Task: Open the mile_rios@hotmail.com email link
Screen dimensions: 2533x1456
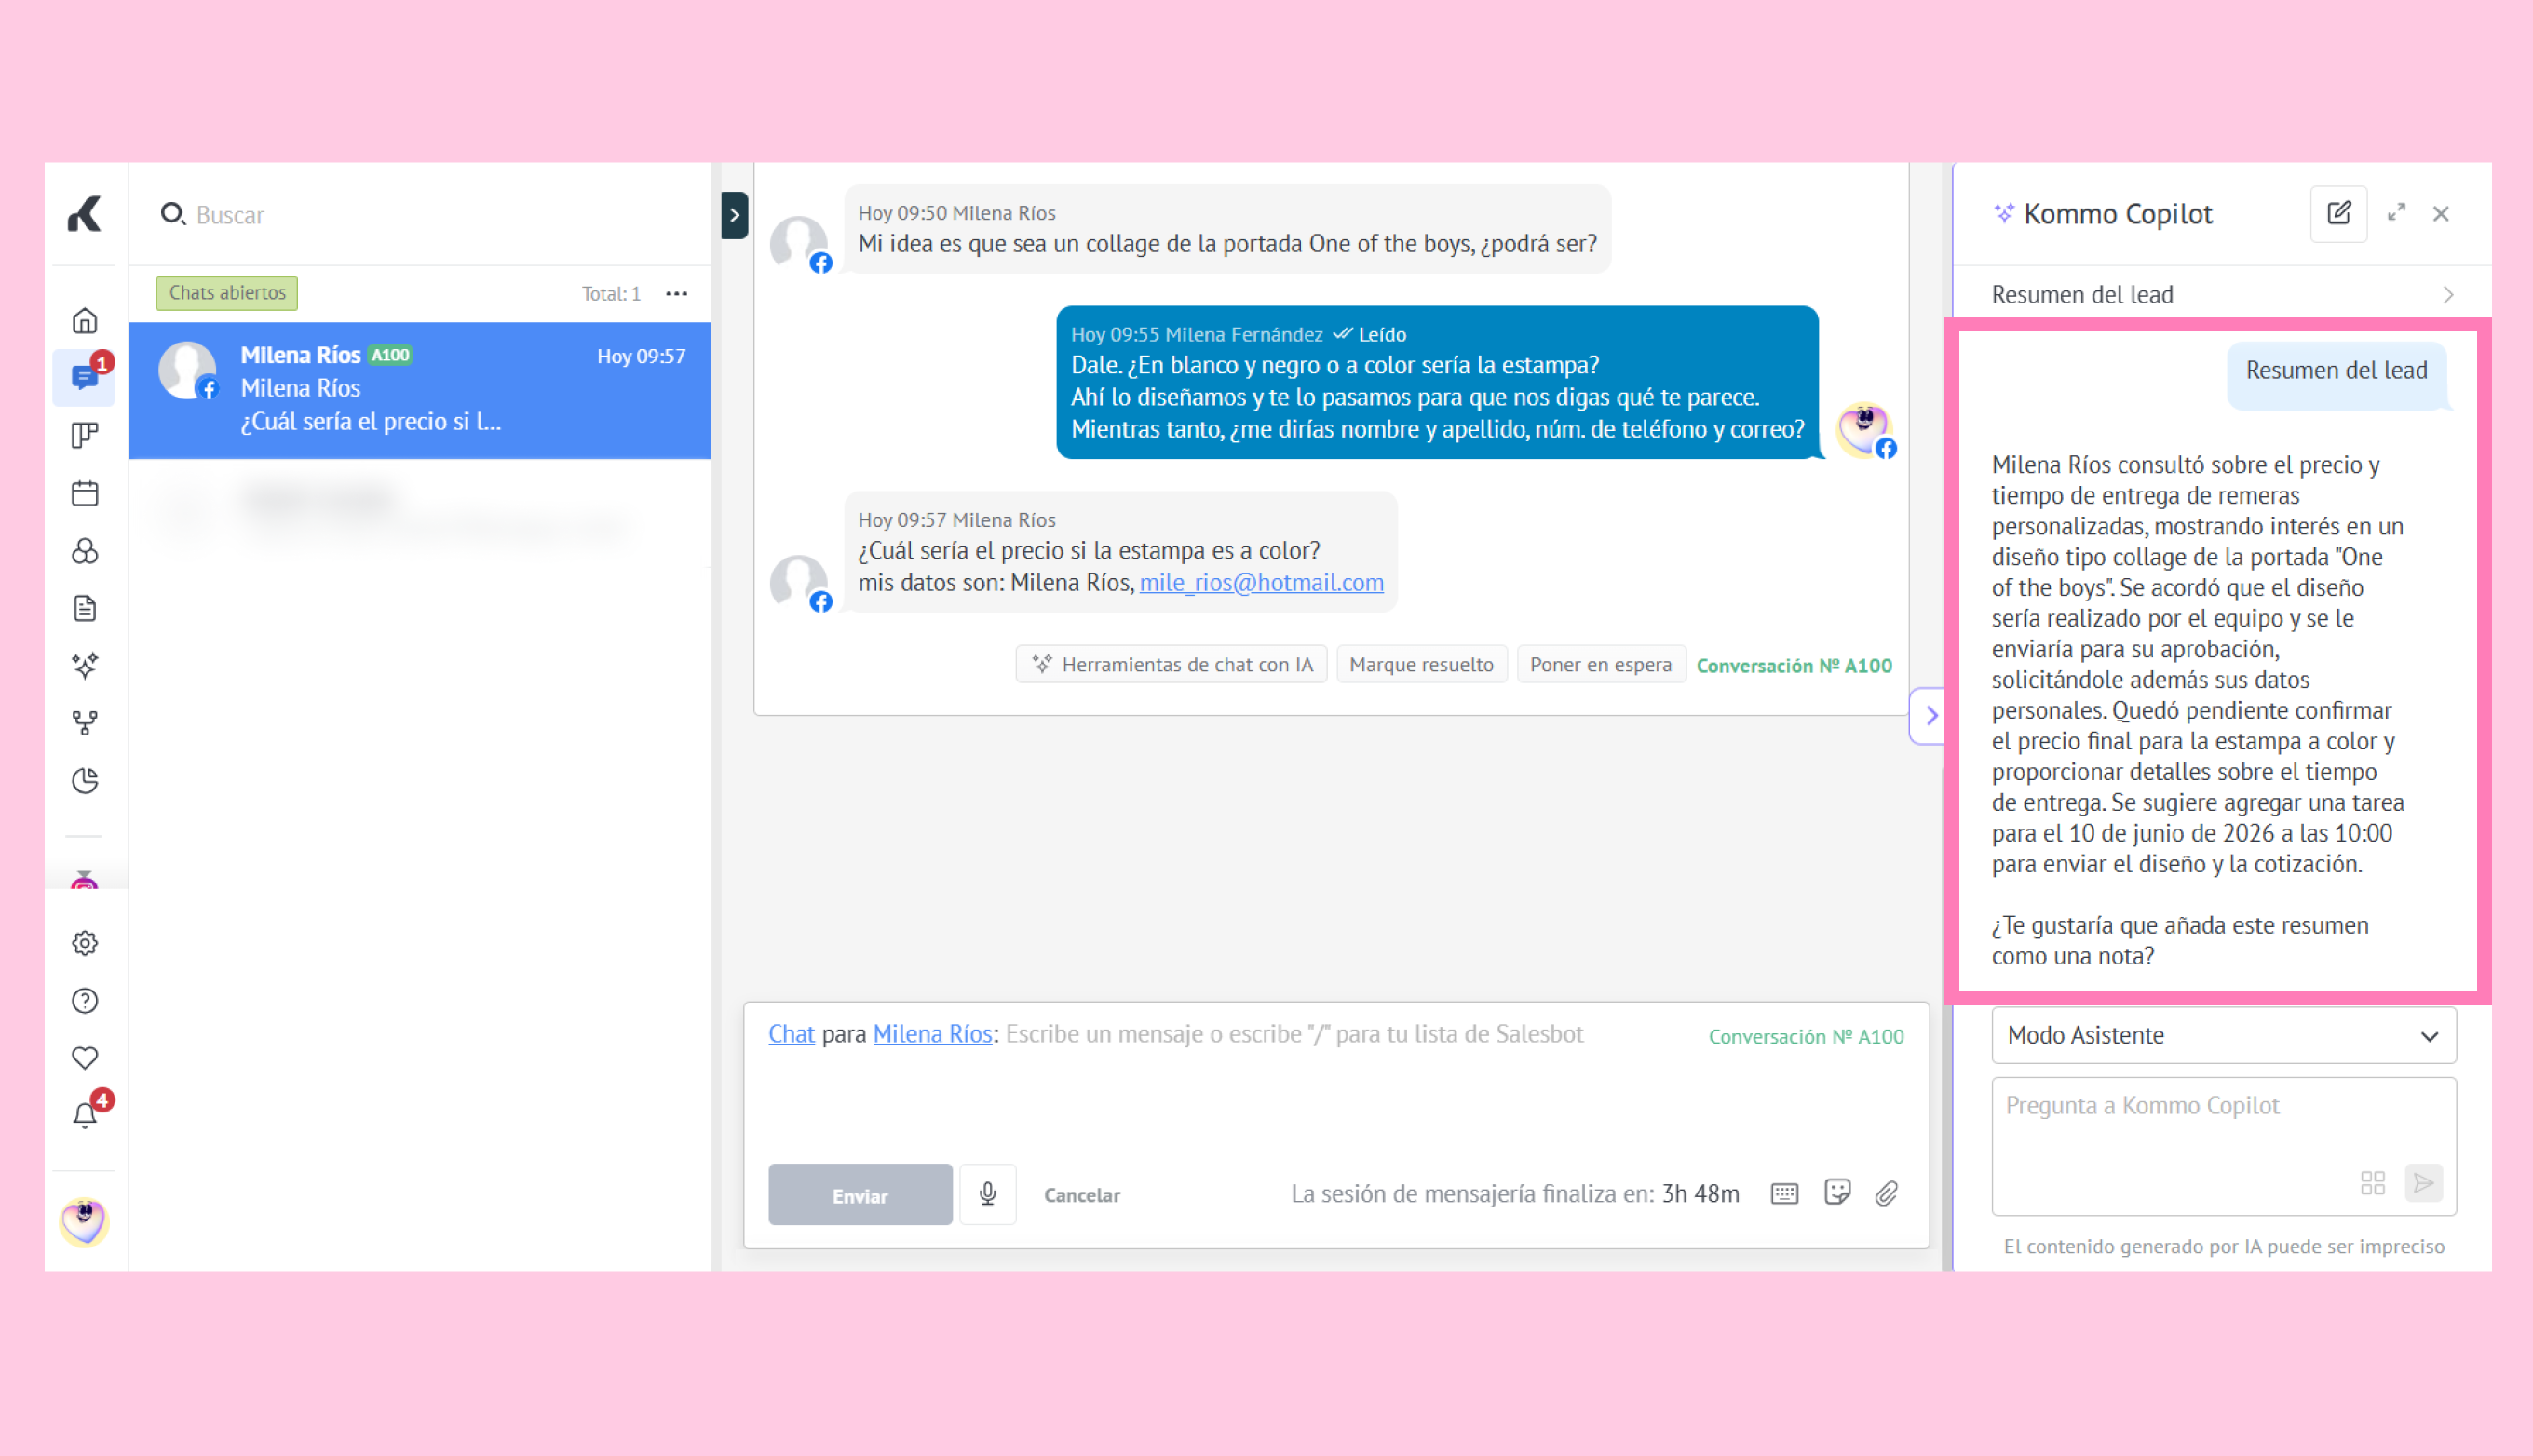Action: tap(1261, 583)
